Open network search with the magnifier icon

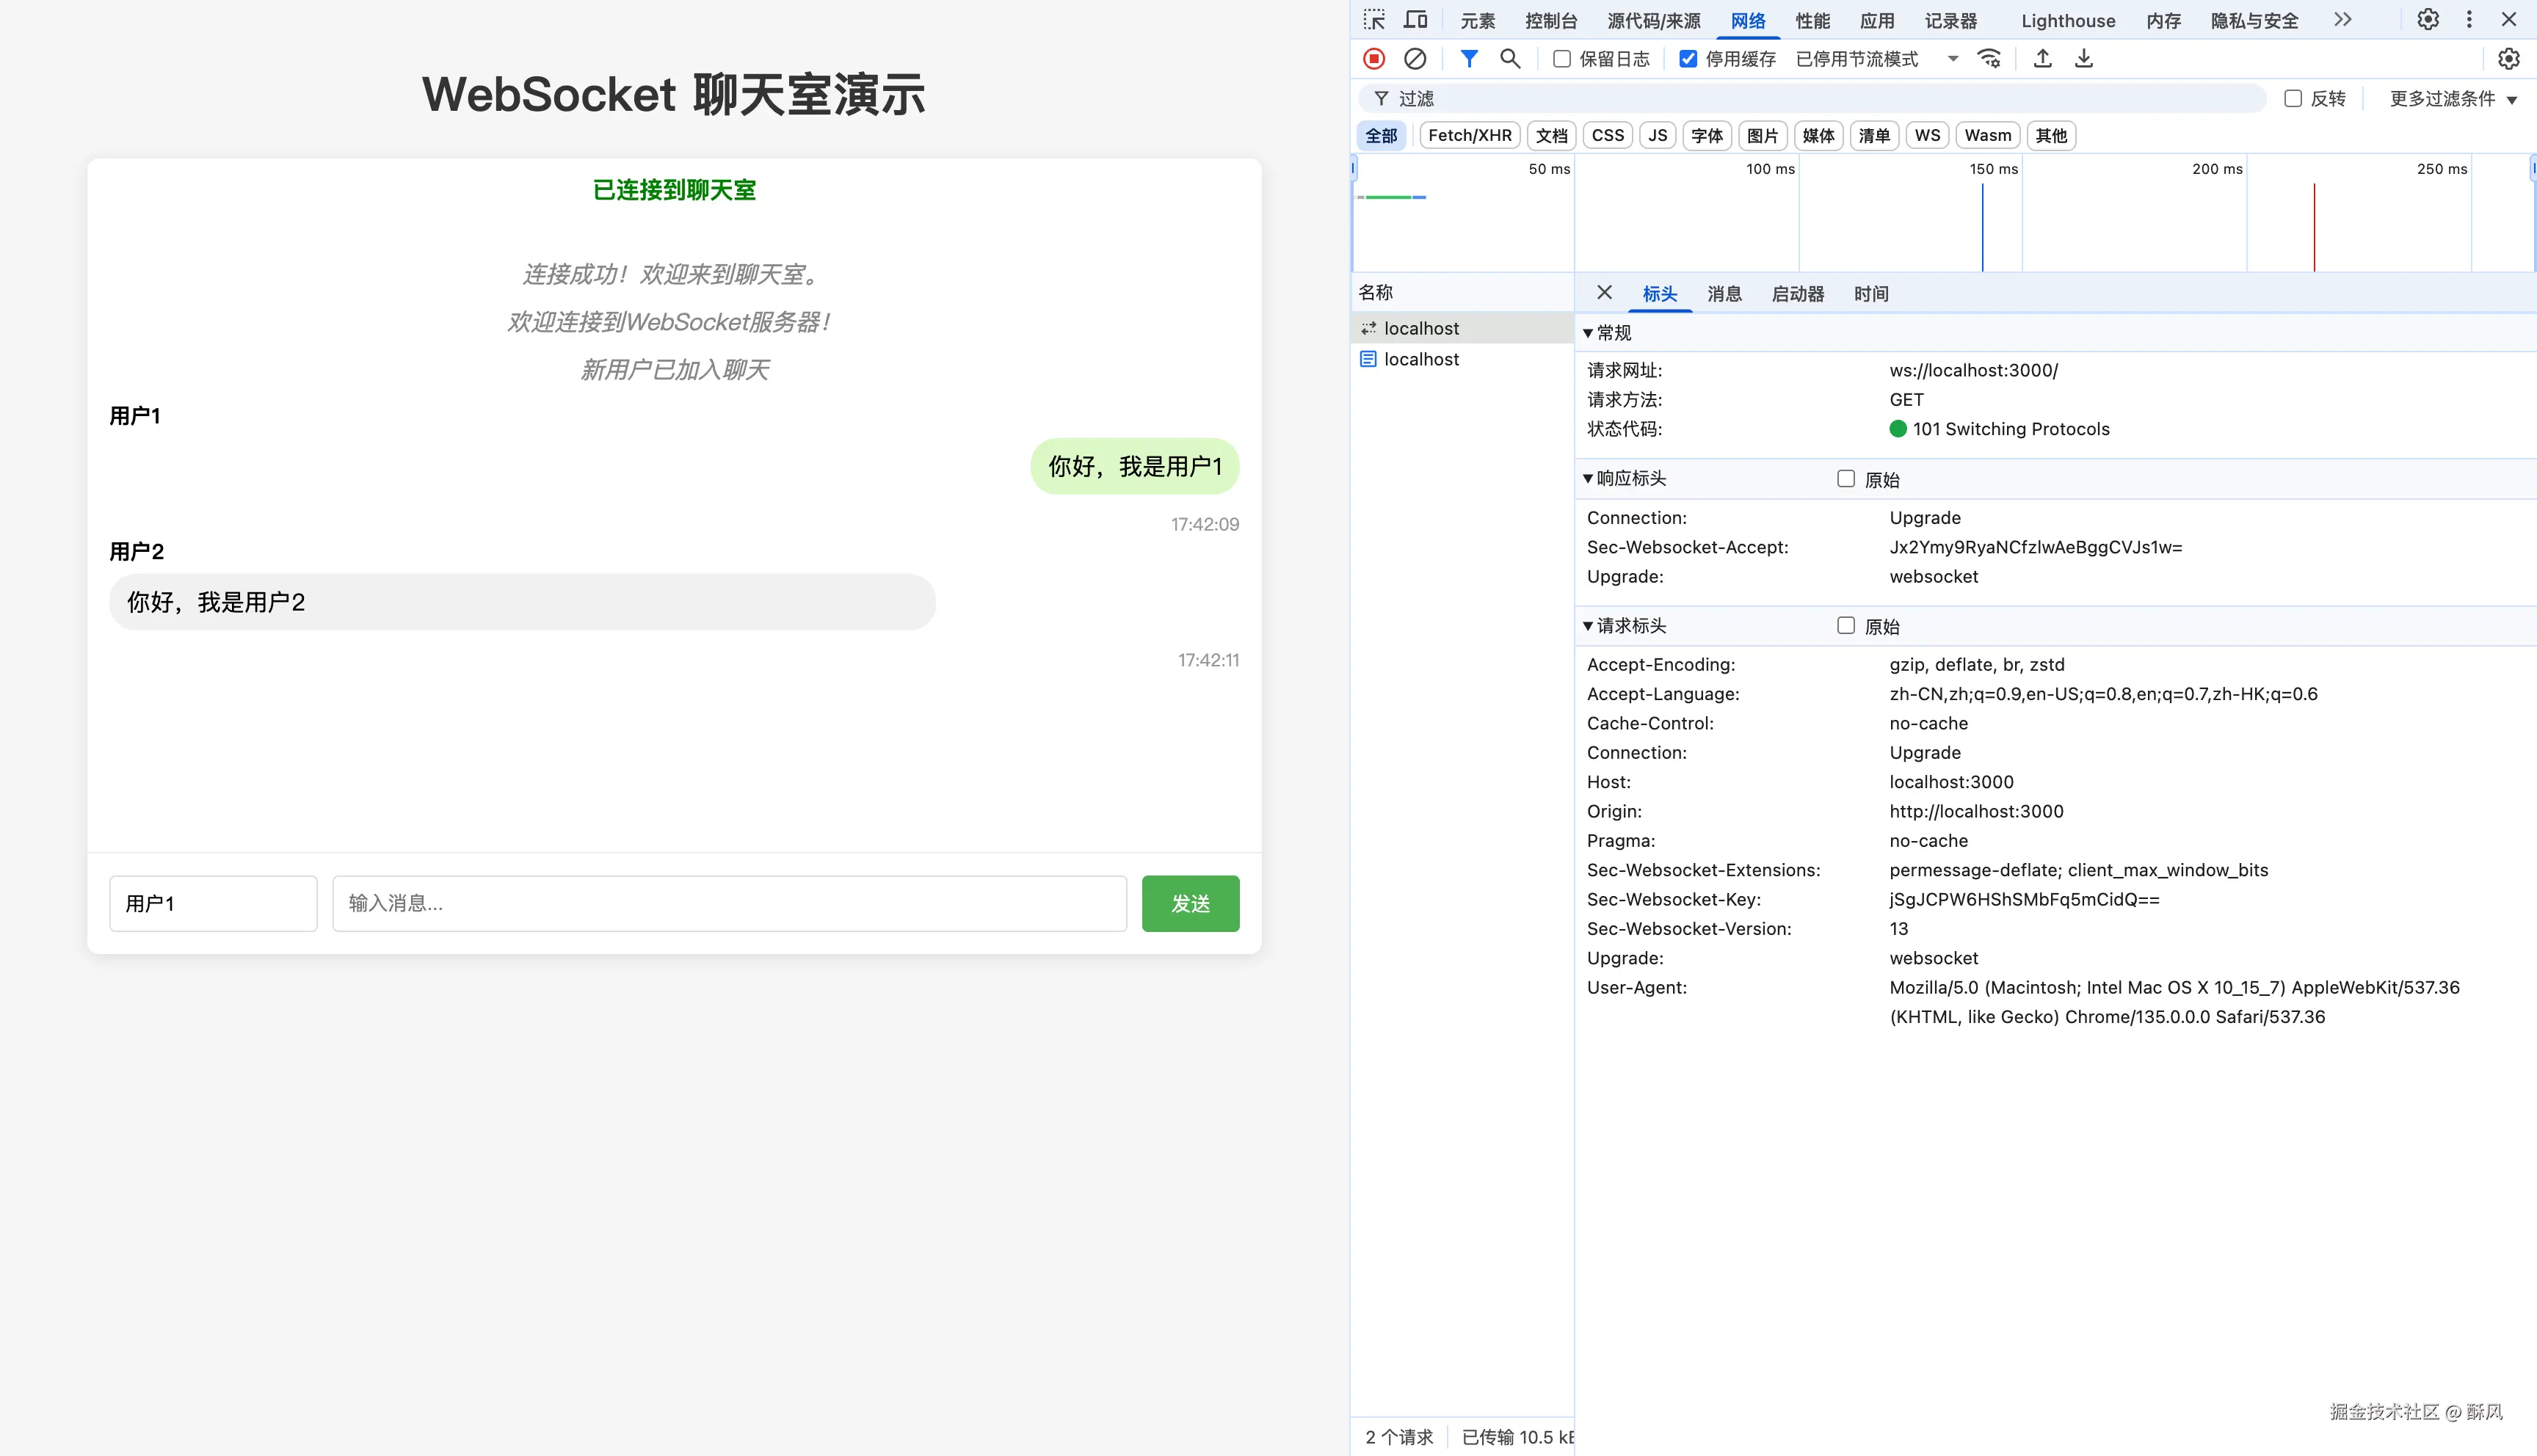(x=1510, y=59)
